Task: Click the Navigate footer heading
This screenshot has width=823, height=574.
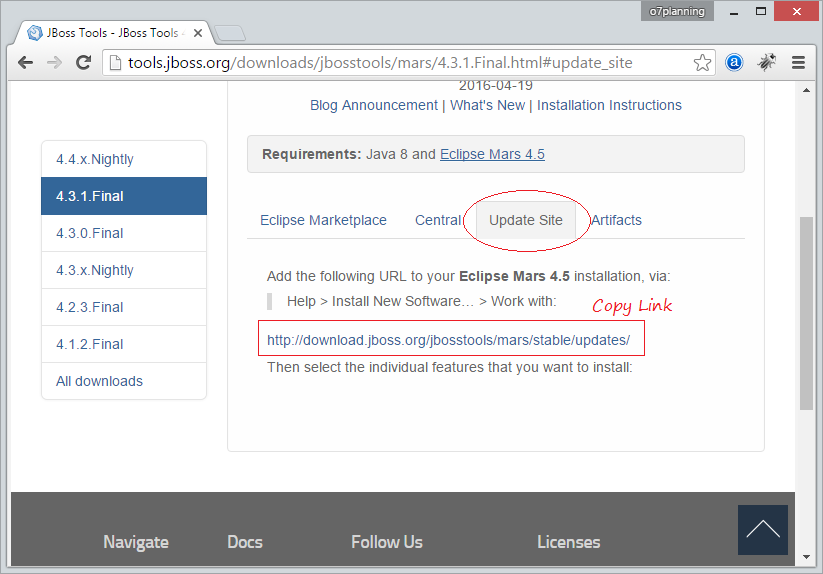Action: (136, 542)
